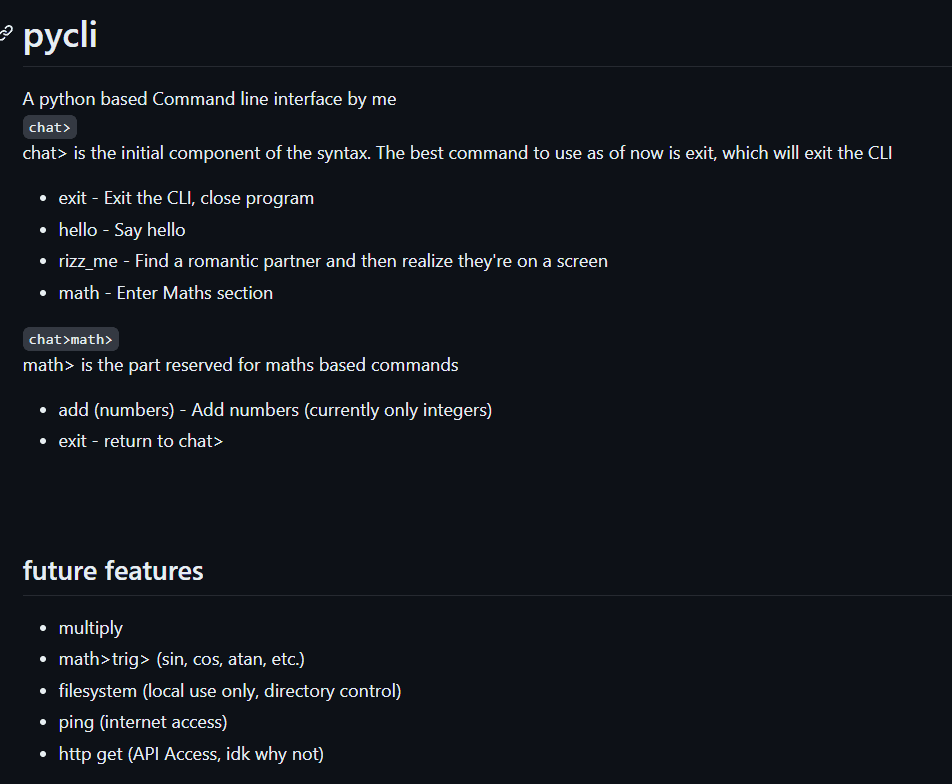Click the "add (numbers)" list item
Image resolution: width=952 pixels, height=784 pixels.
tap(275, 410)
